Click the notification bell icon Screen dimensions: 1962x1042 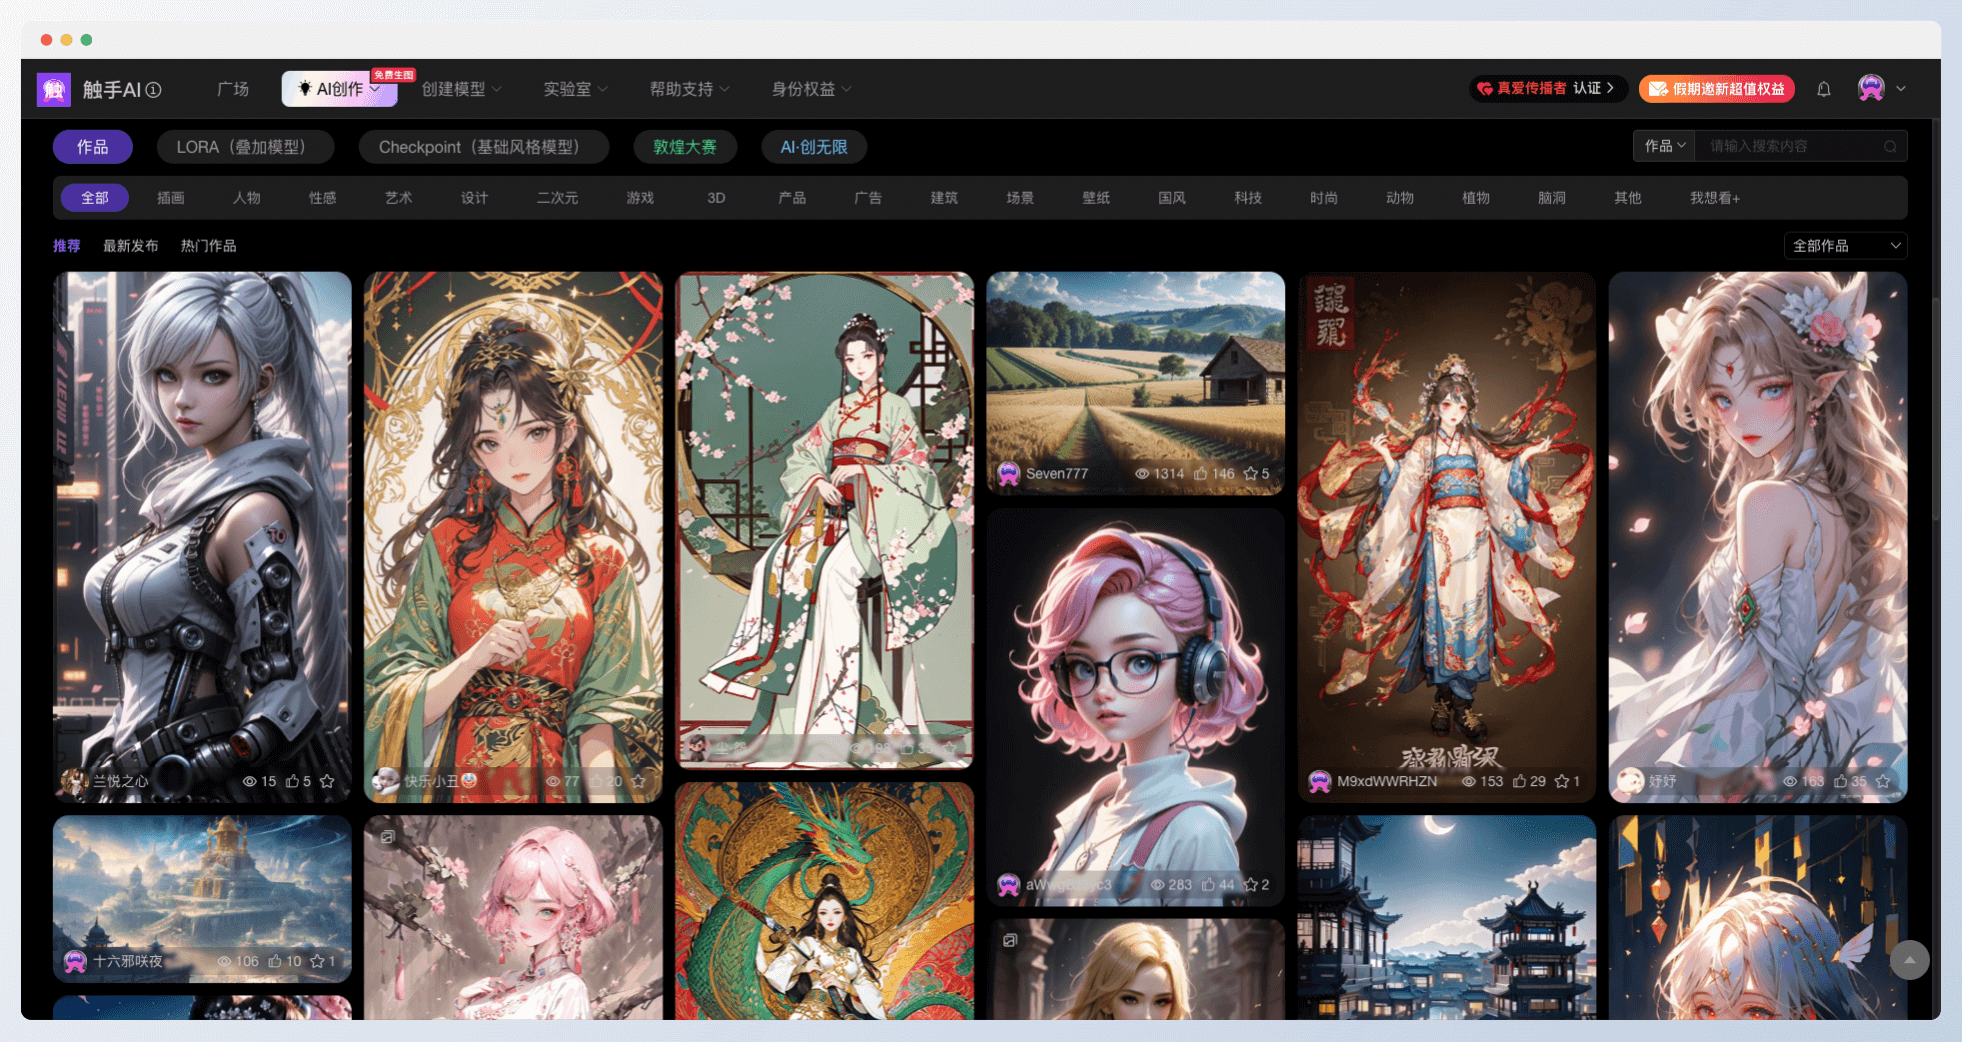[1823, 89]
